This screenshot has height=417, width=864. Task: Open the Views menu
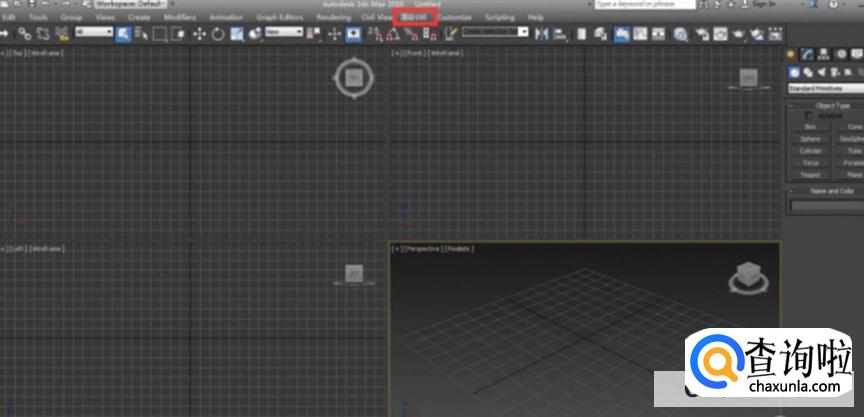105,18
